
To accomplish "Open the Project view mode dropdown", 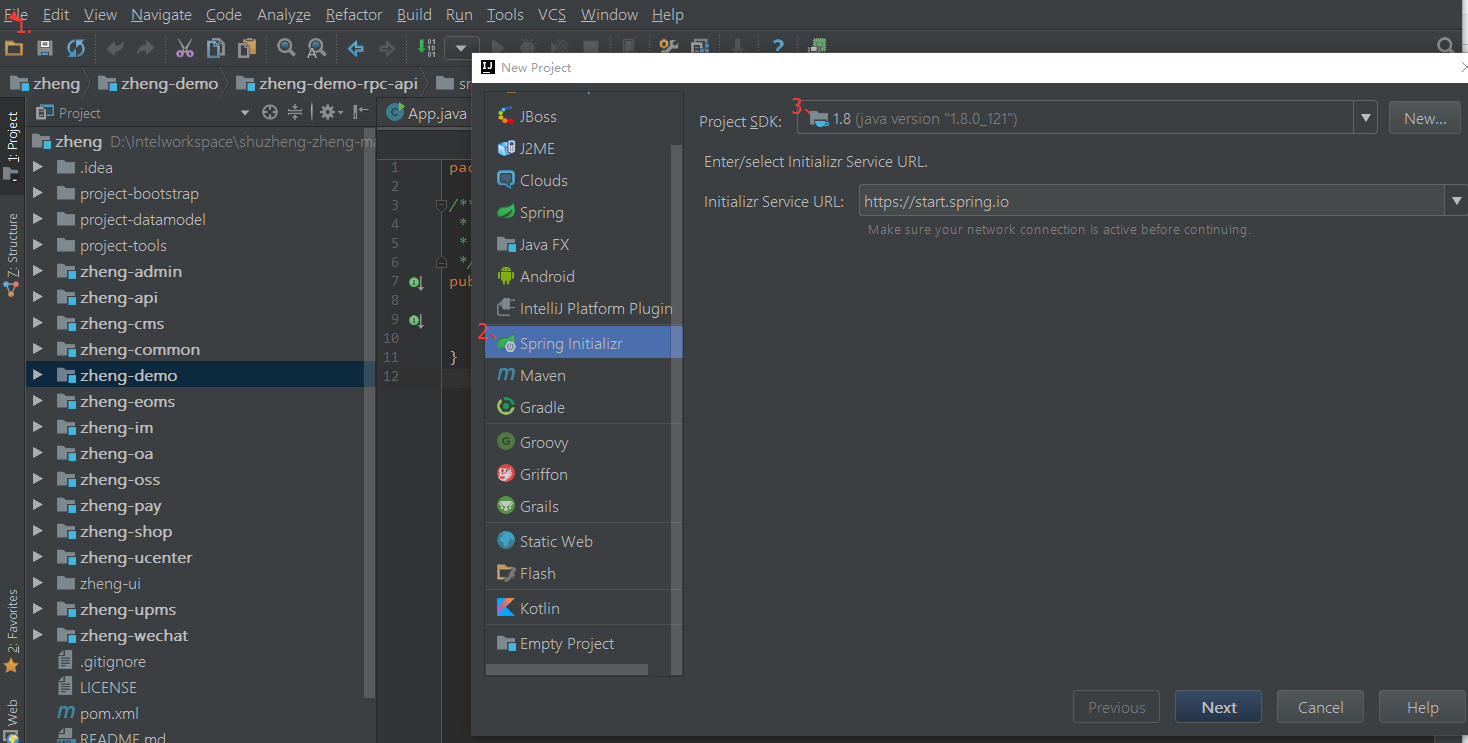I will click(x=245, y=113).
